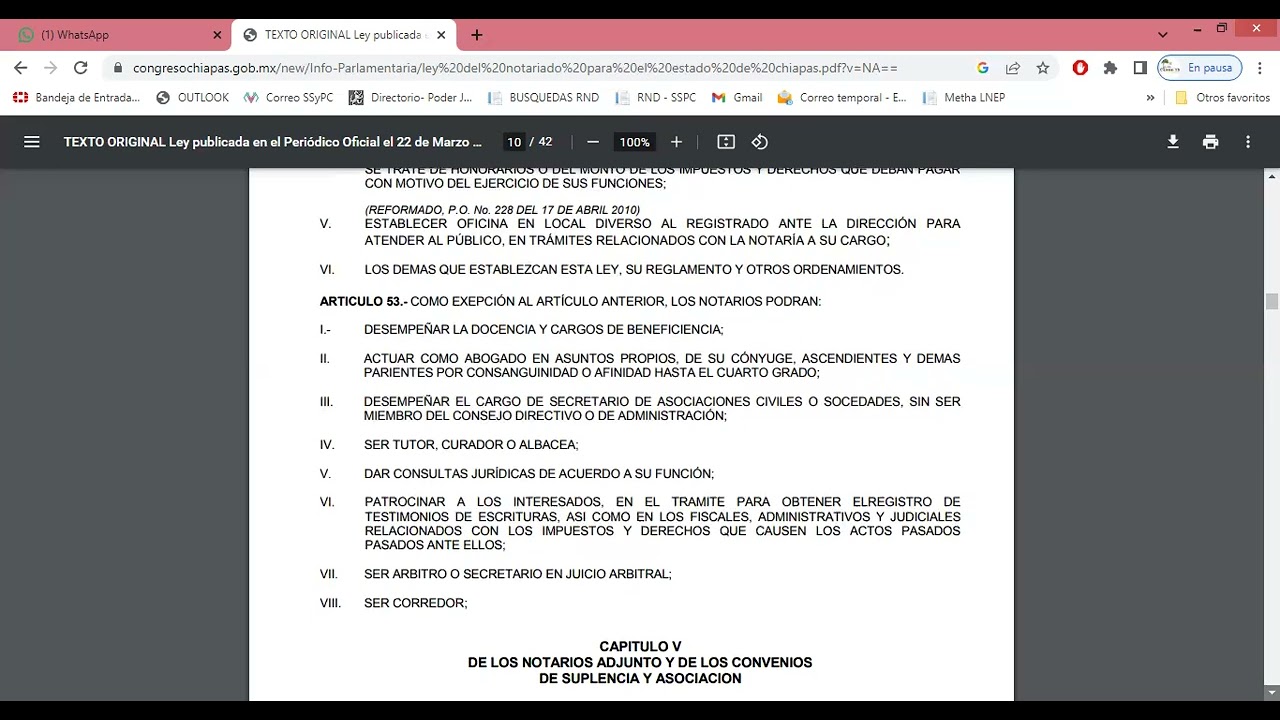Open Otros favoritos bookmarks folder
This screenshot has width=1280, height=720.
(x=1222, y=98)
